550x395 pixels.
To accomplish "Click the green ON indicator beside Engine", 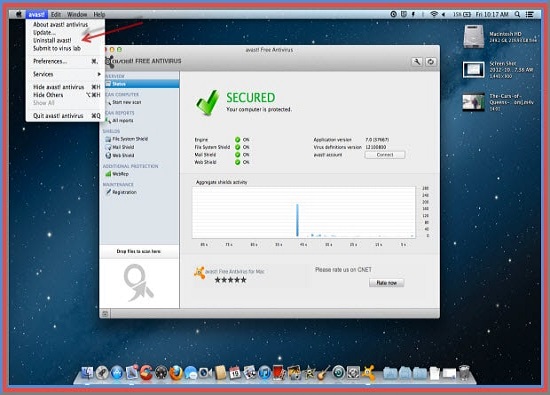I will coord(237,140).
